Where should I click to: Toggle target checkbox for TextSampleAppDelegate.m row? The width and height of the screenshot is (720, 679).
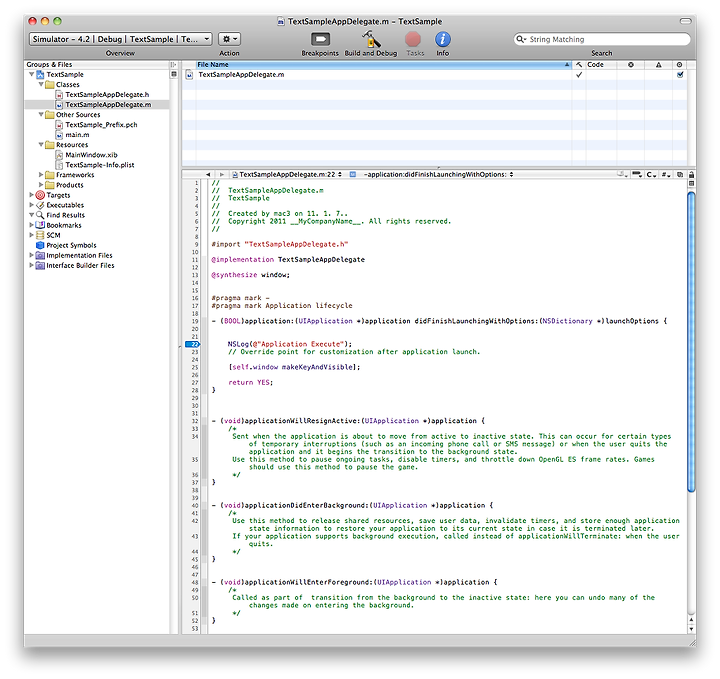pos(680,74)
